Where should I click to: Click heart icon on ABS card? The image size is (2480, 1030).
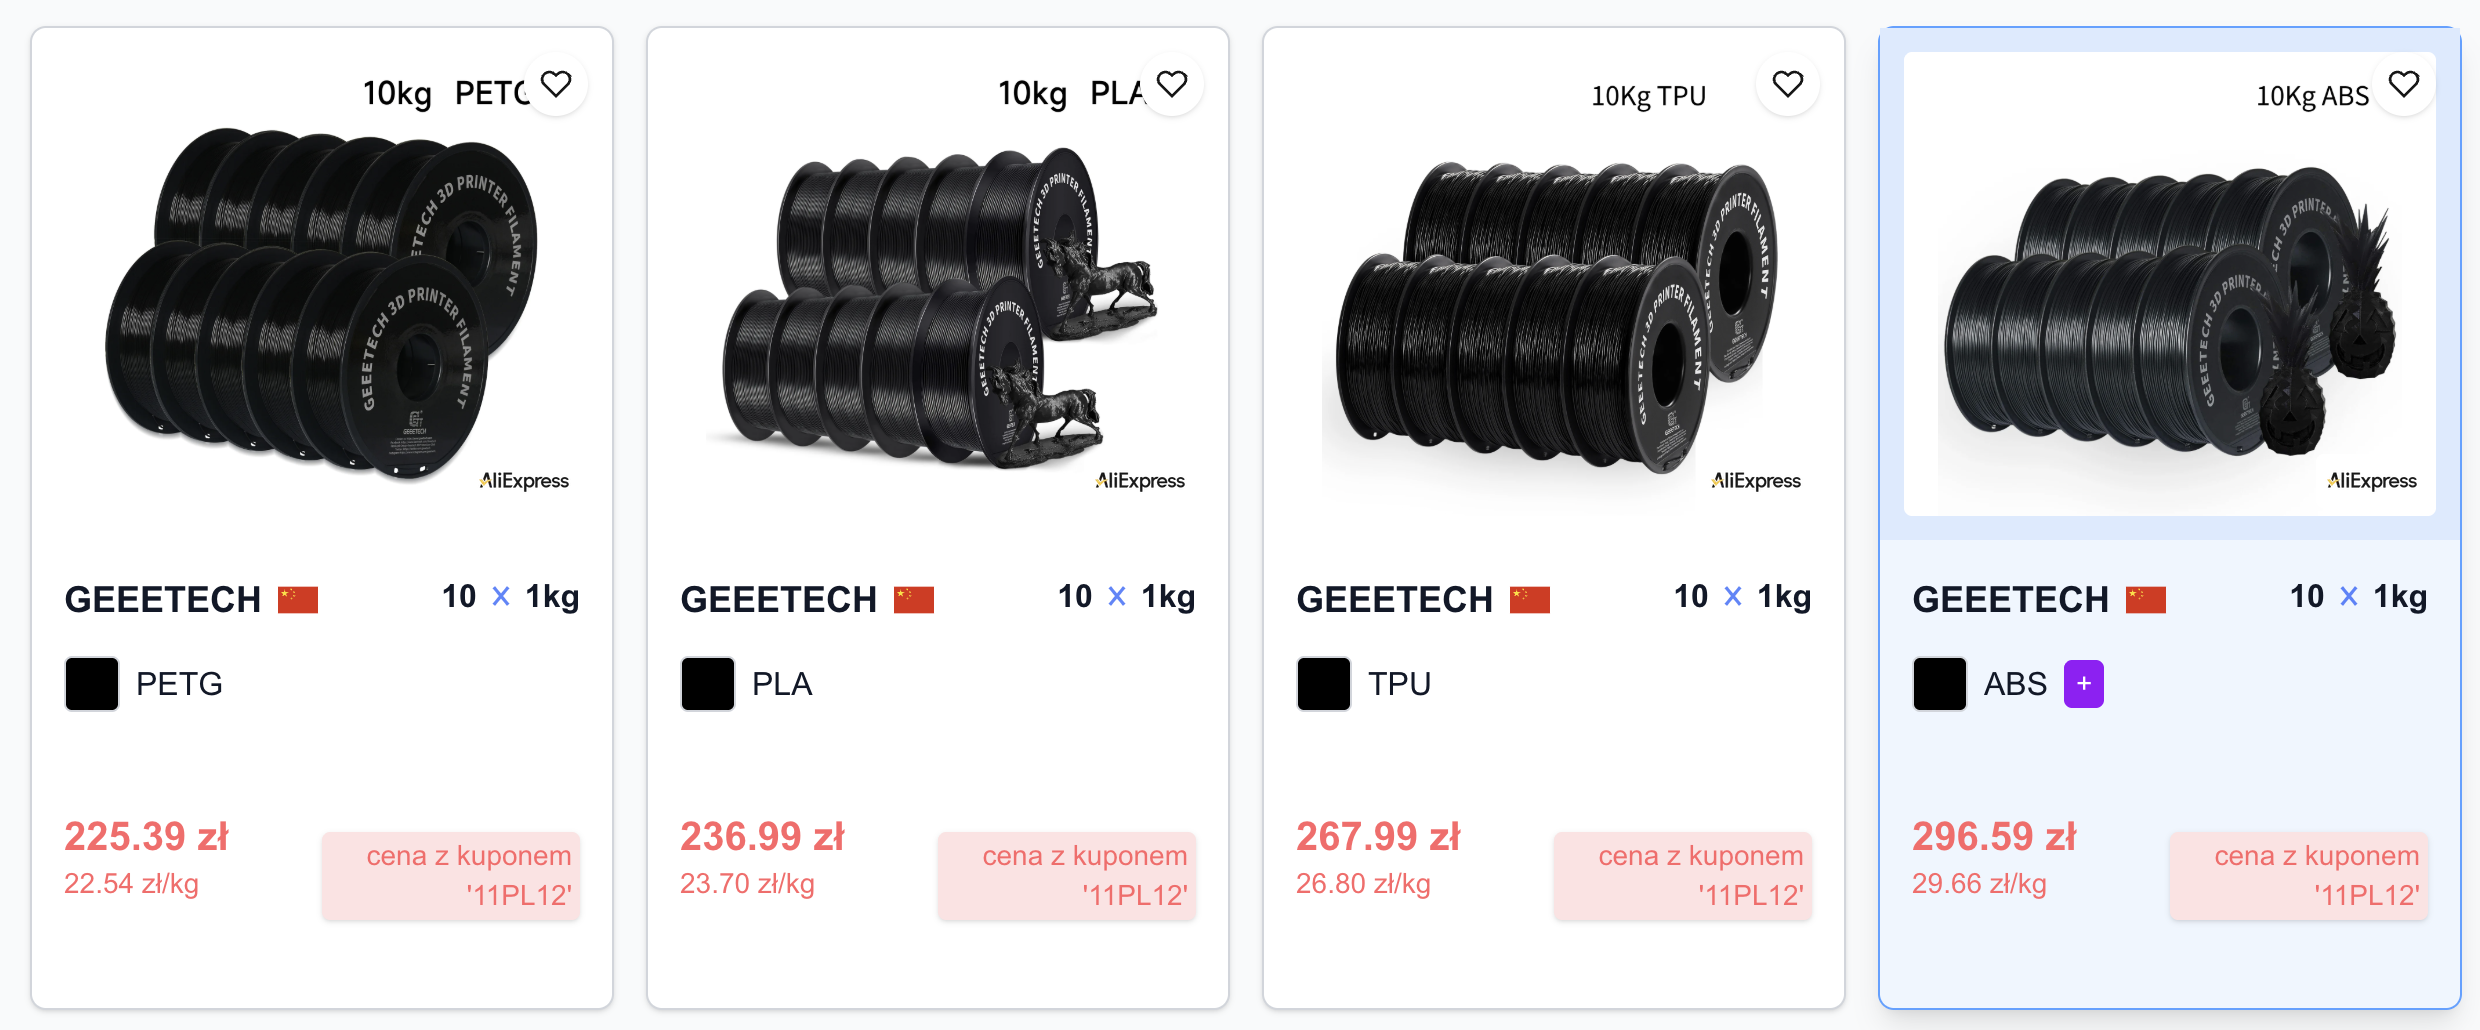(x=2404, y=84)
